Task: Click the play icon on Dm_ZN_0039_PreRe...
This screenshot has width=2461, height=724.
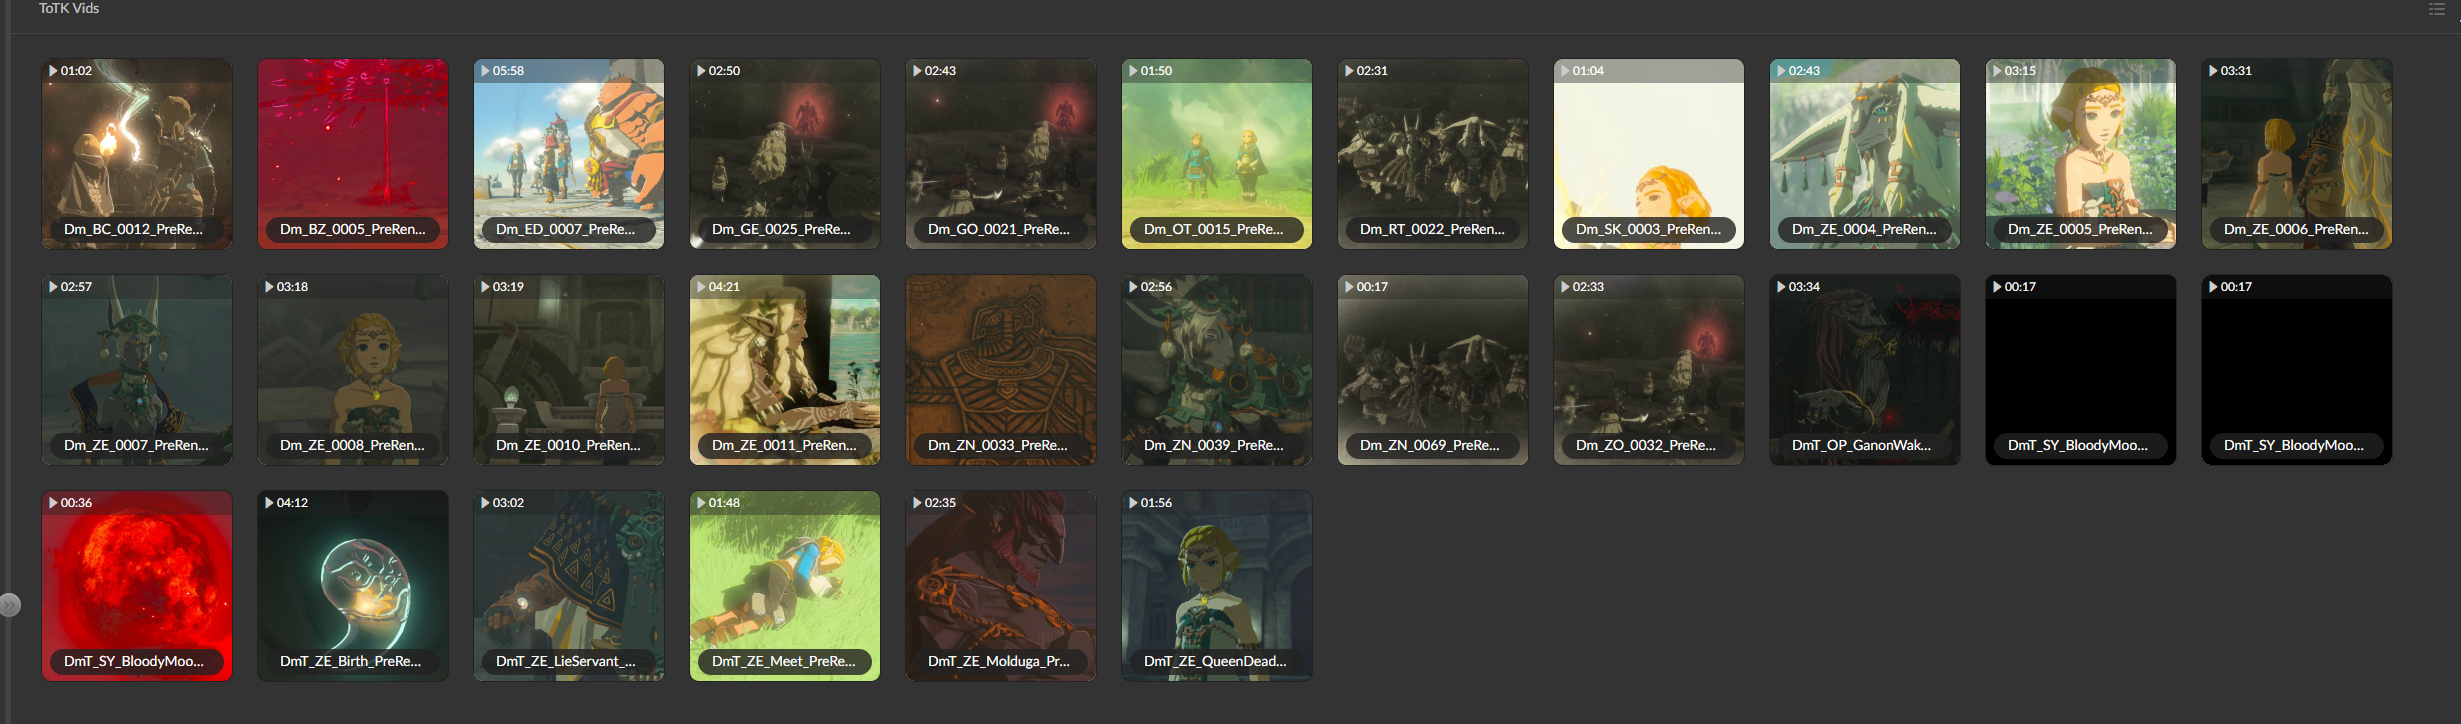Action: coord(1133,287)
